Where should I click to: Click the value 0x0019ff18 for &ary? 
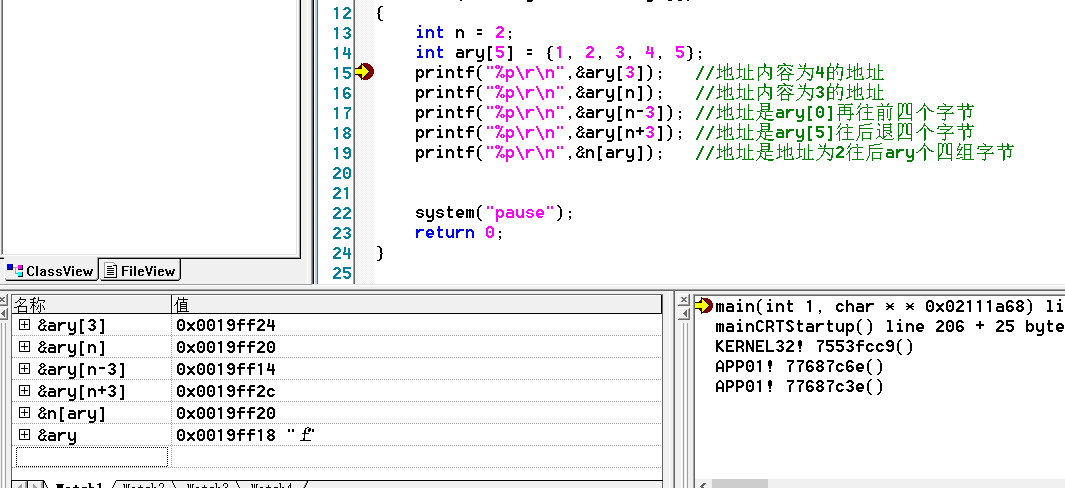(x=246, y=435)
